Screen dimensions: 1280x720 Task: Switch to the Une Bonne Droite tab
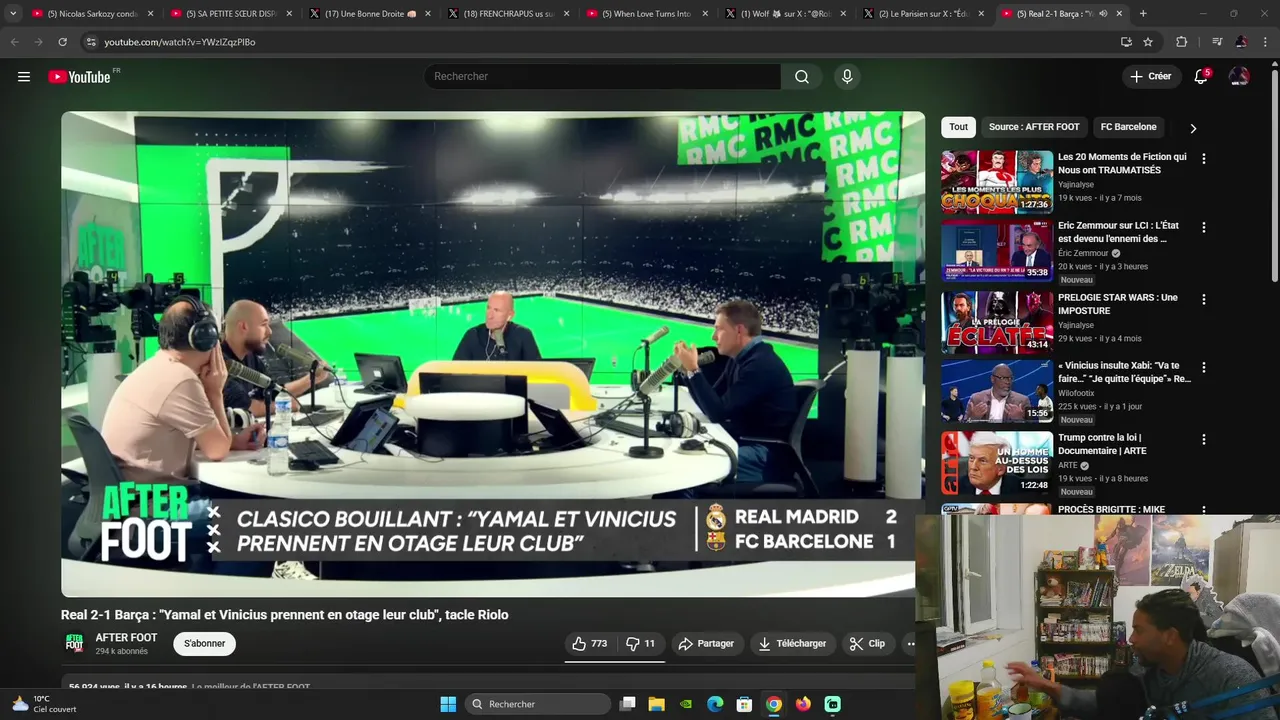point(369,13)
